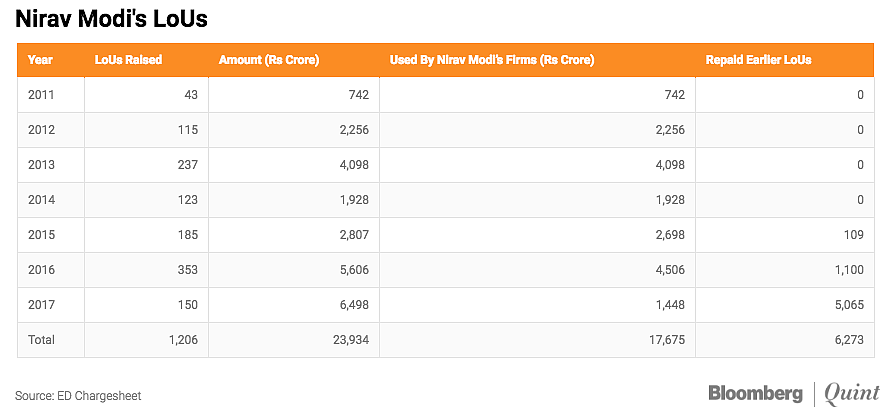Click the 1,206 total LoUs cell
The image size is (884, 420).
pos(184,339)
